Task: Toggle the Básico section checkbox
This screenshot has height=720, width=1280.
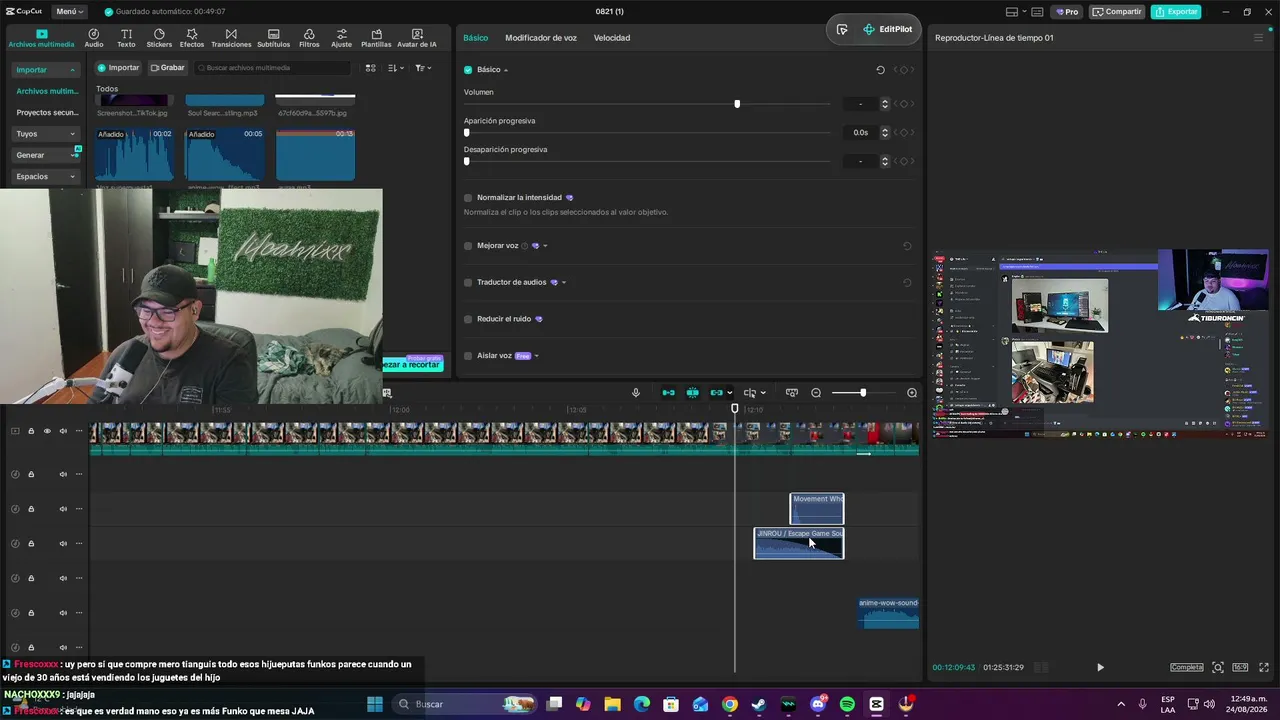Action: 468,70
